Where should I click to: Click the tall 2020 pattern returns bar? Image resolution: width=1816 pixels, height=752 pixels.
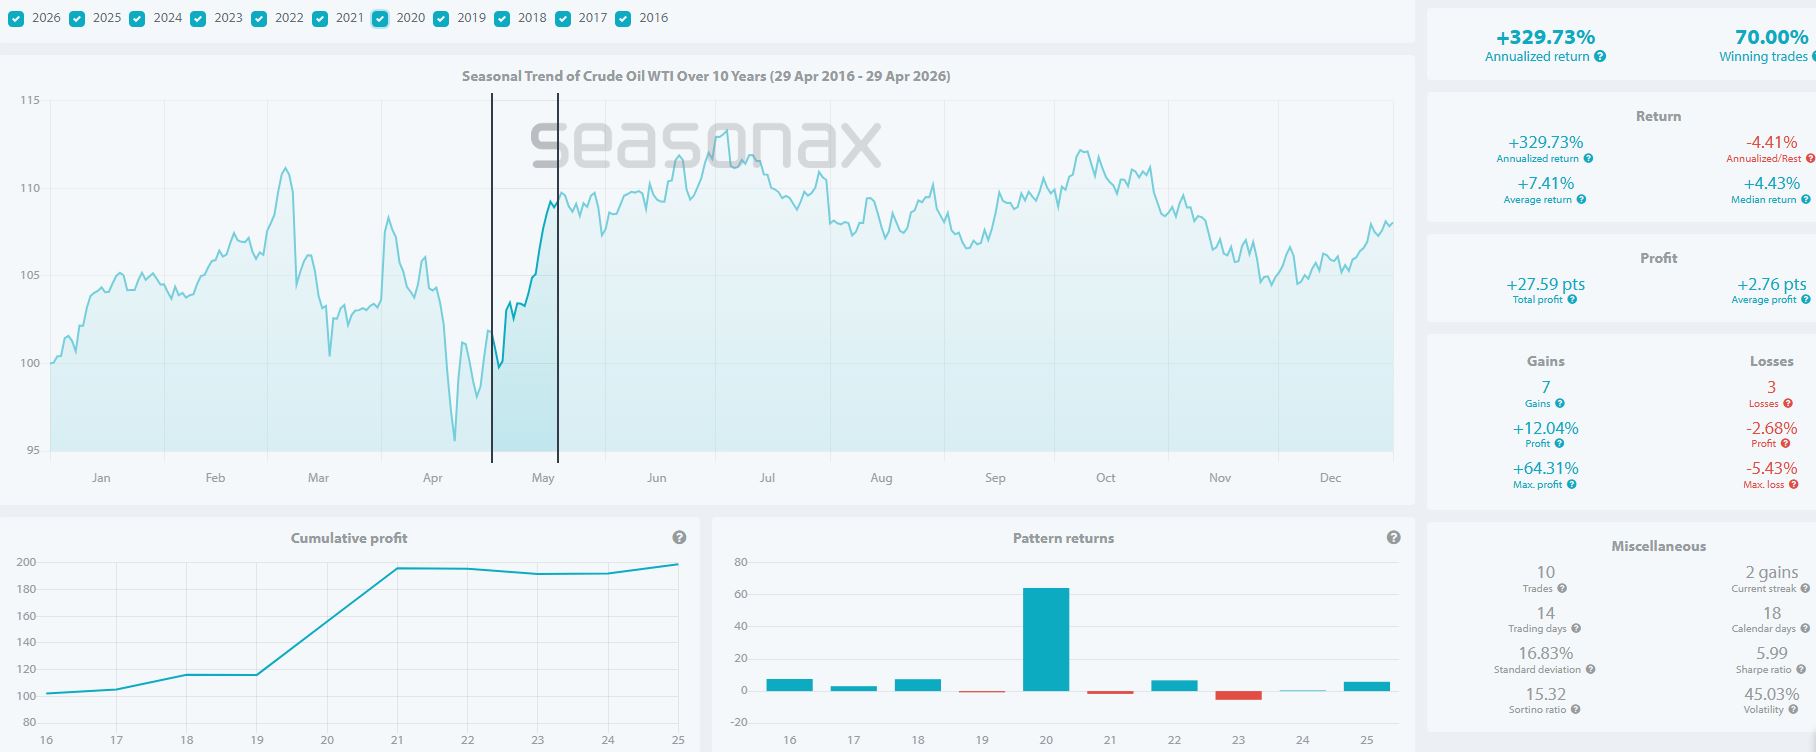pos(1045,639)
